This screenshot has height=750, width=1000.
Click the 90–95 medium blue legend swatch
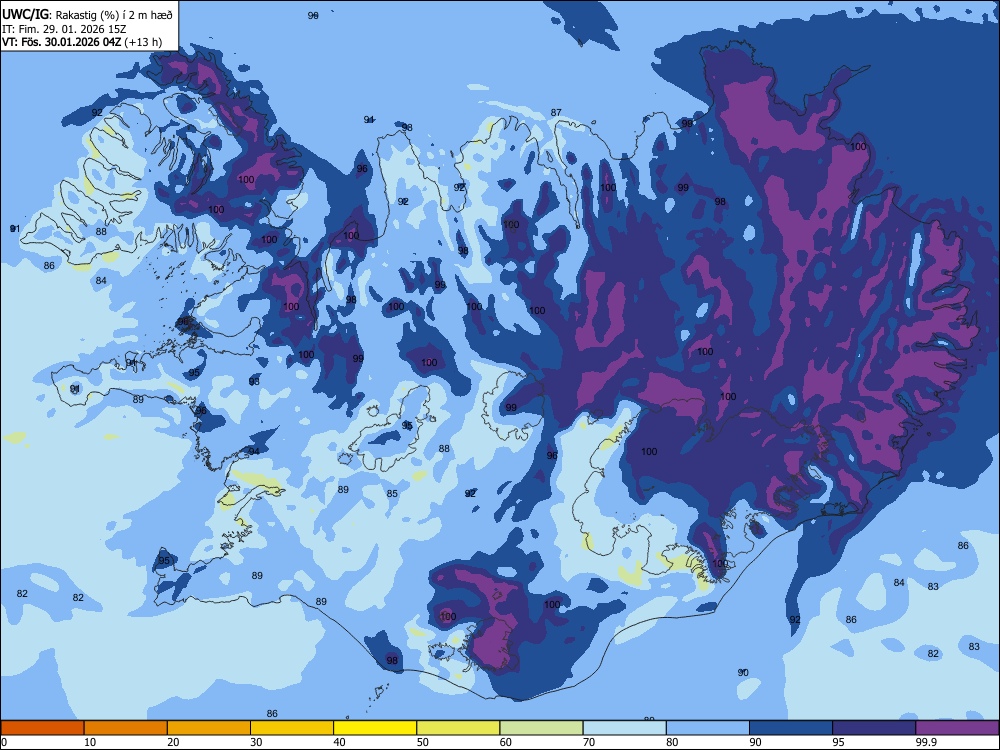791,728
